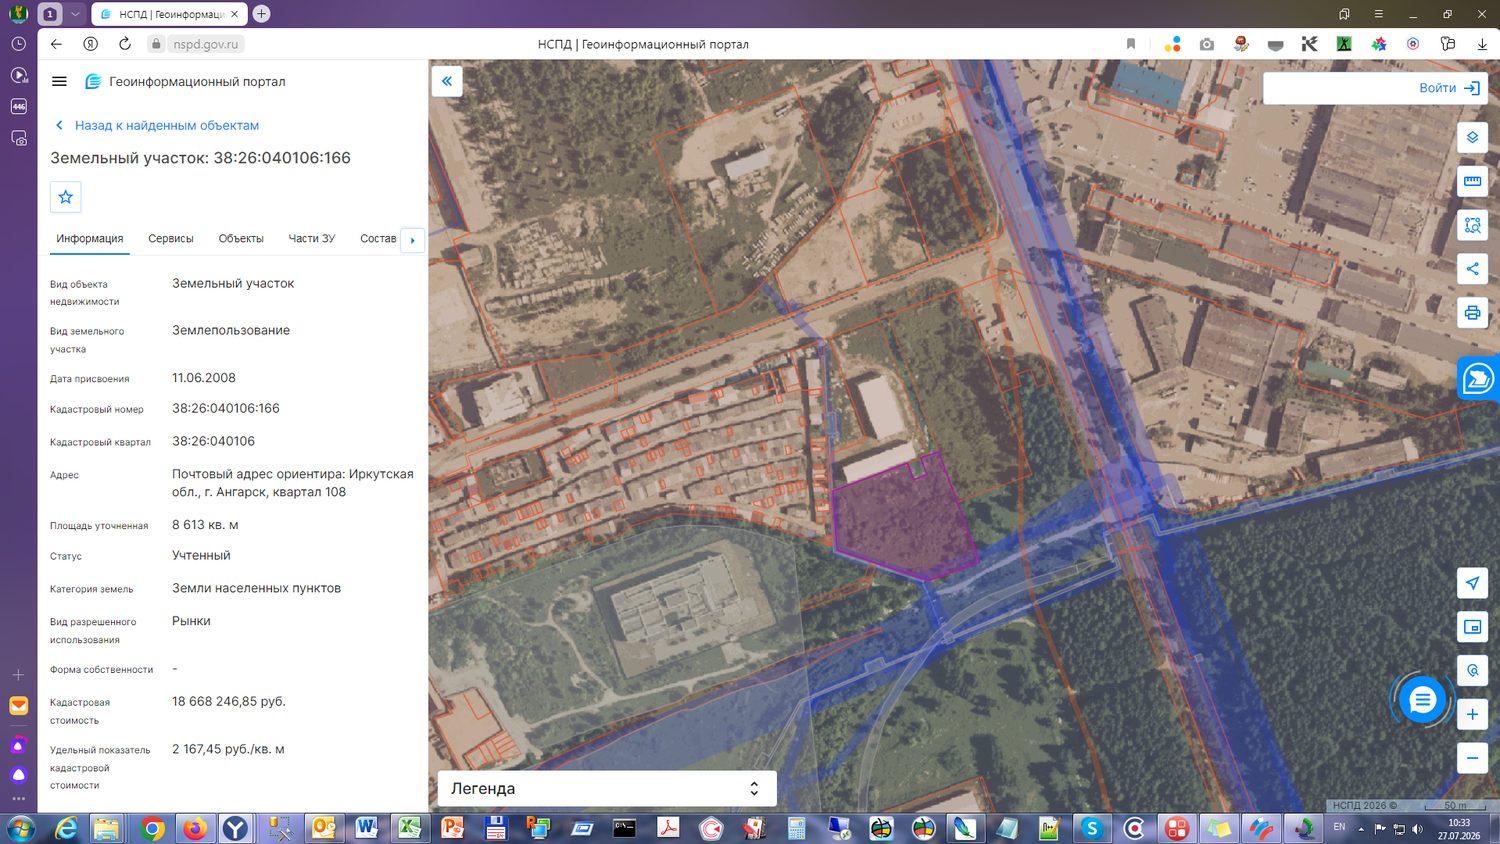Zoom in the map with plus
The width and height of the screenshot is (1500, 844).
(x=1472, y=714)
